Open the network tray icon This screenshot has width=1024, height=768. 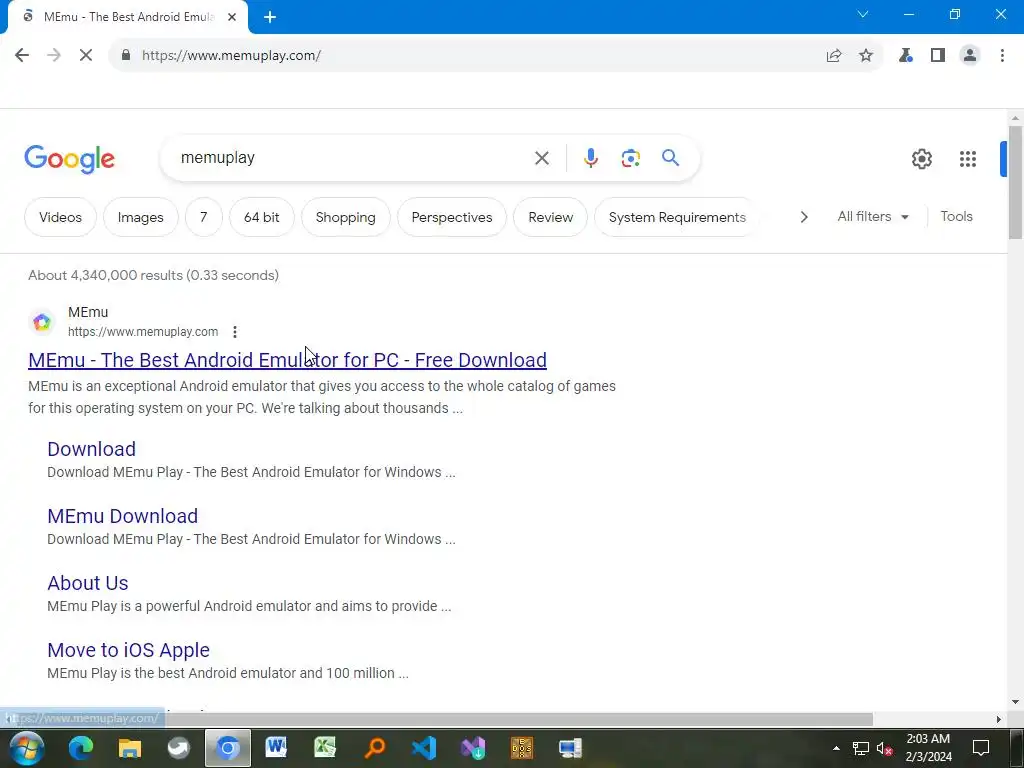click(861, 748)
